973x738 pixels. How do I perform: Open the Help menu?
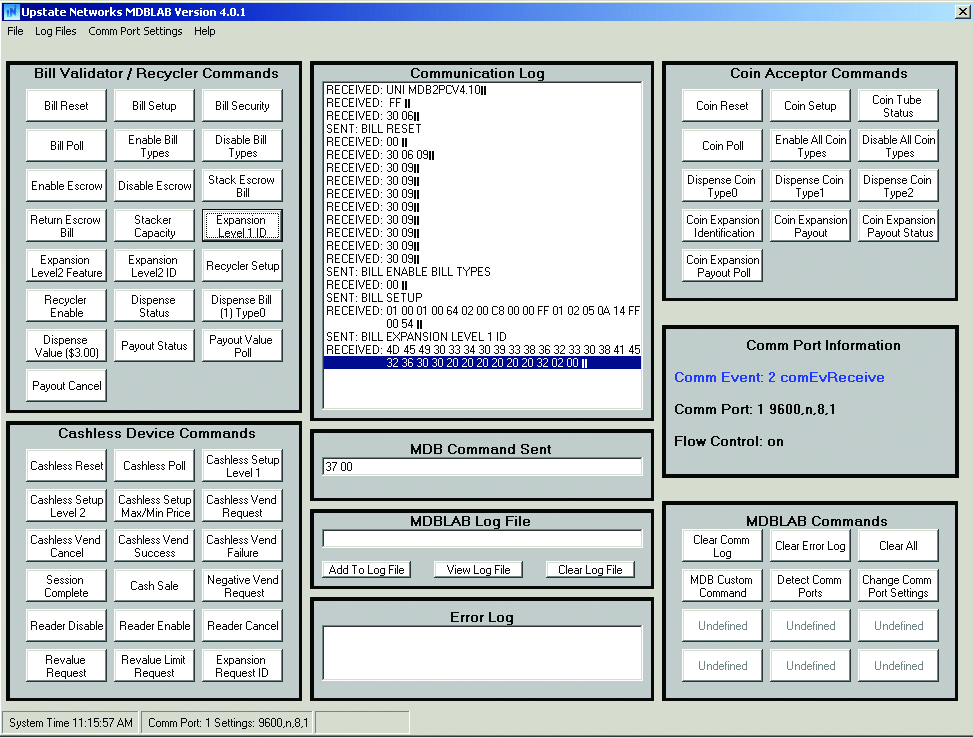point(204,31)
